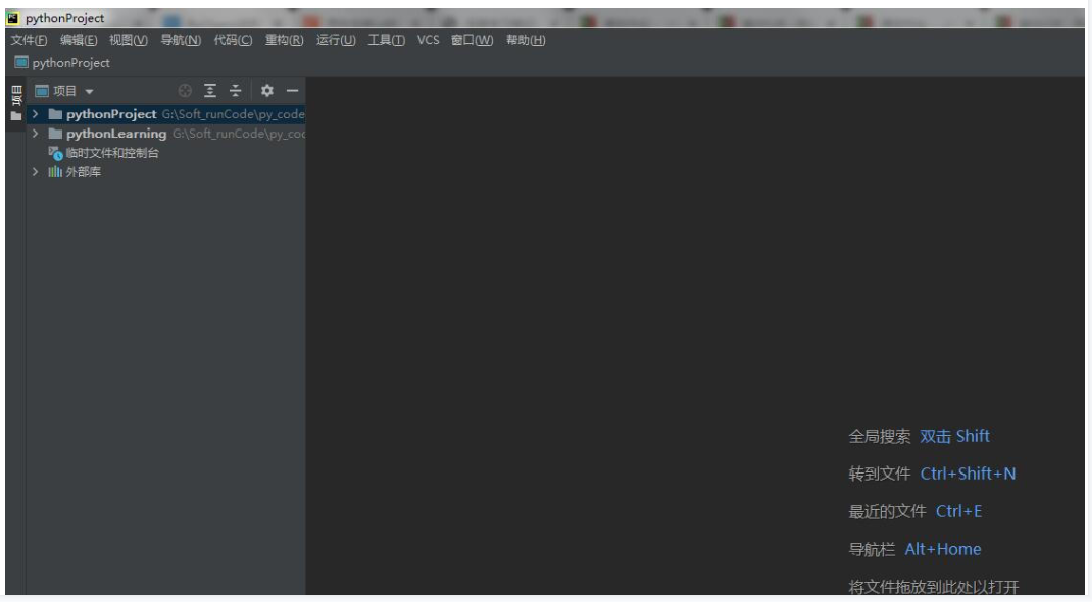The width and height of the screenshot is (1092, 602).
Task: Open the 导航(N) menu
Action: (180, 40)
